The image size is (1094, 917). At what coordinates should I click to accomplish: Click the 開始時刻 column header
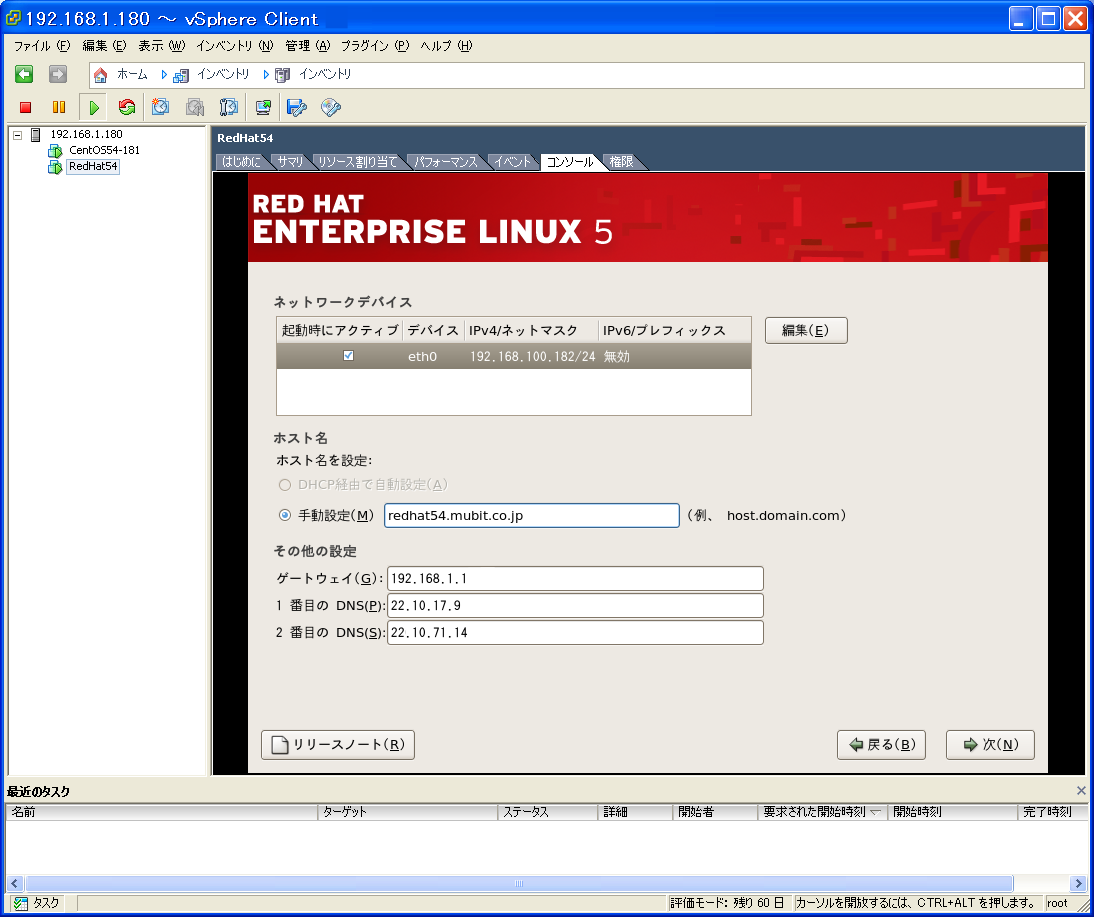tap(952, 812)
